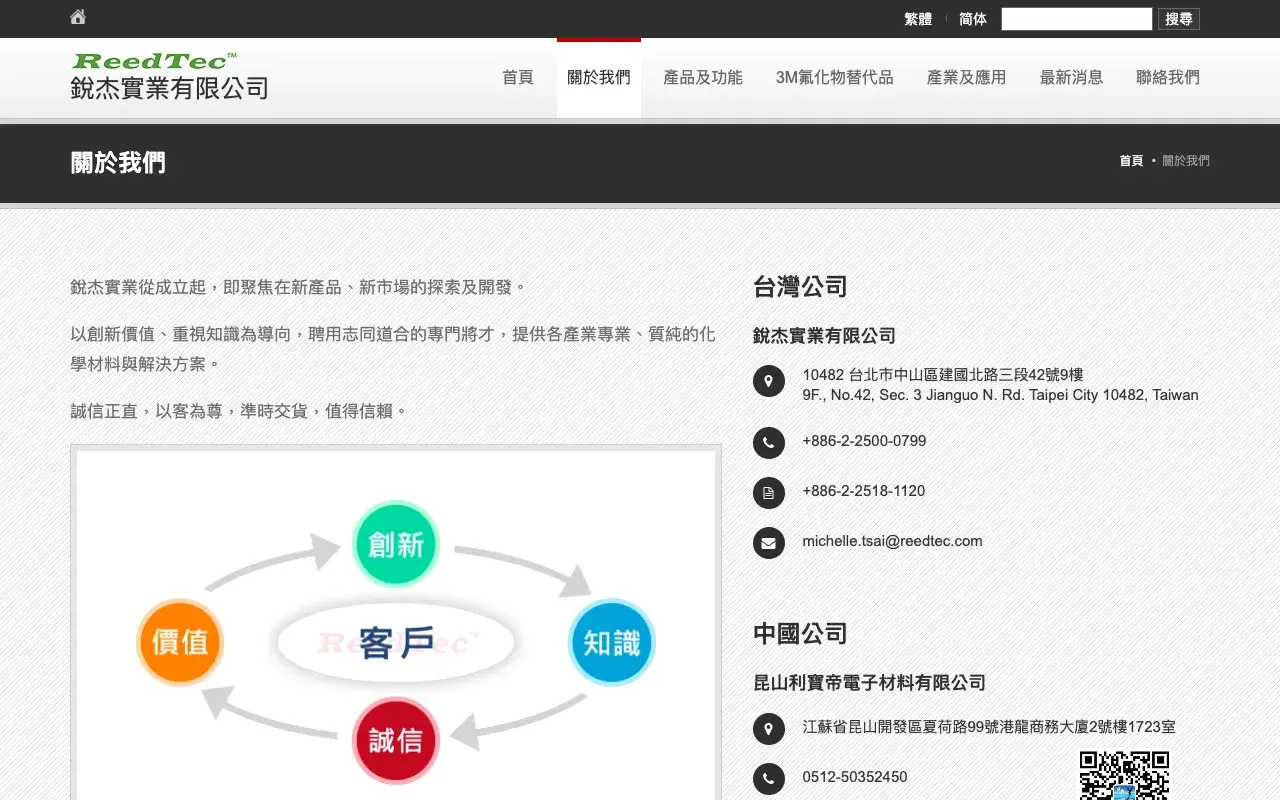Click the 搜尋 search button
This screenshot has width=1280, height=800.
click(x=1179, y=19)
